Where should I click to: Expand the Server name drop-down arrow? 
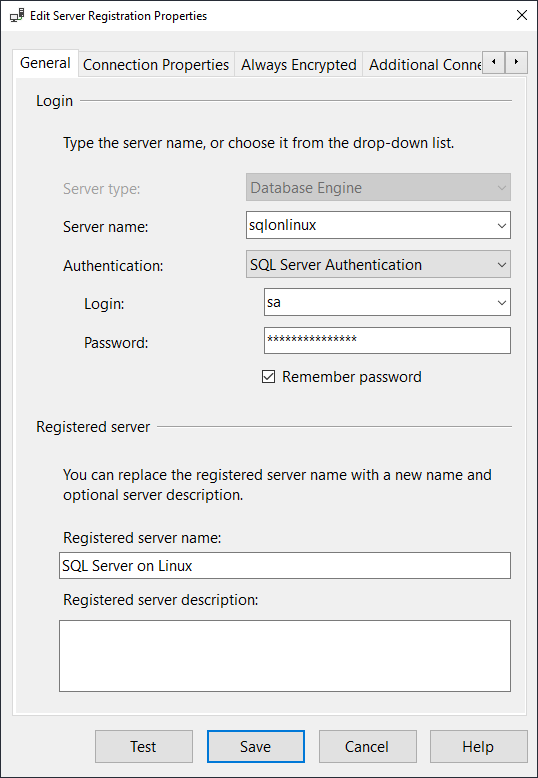tap(501, 226)
